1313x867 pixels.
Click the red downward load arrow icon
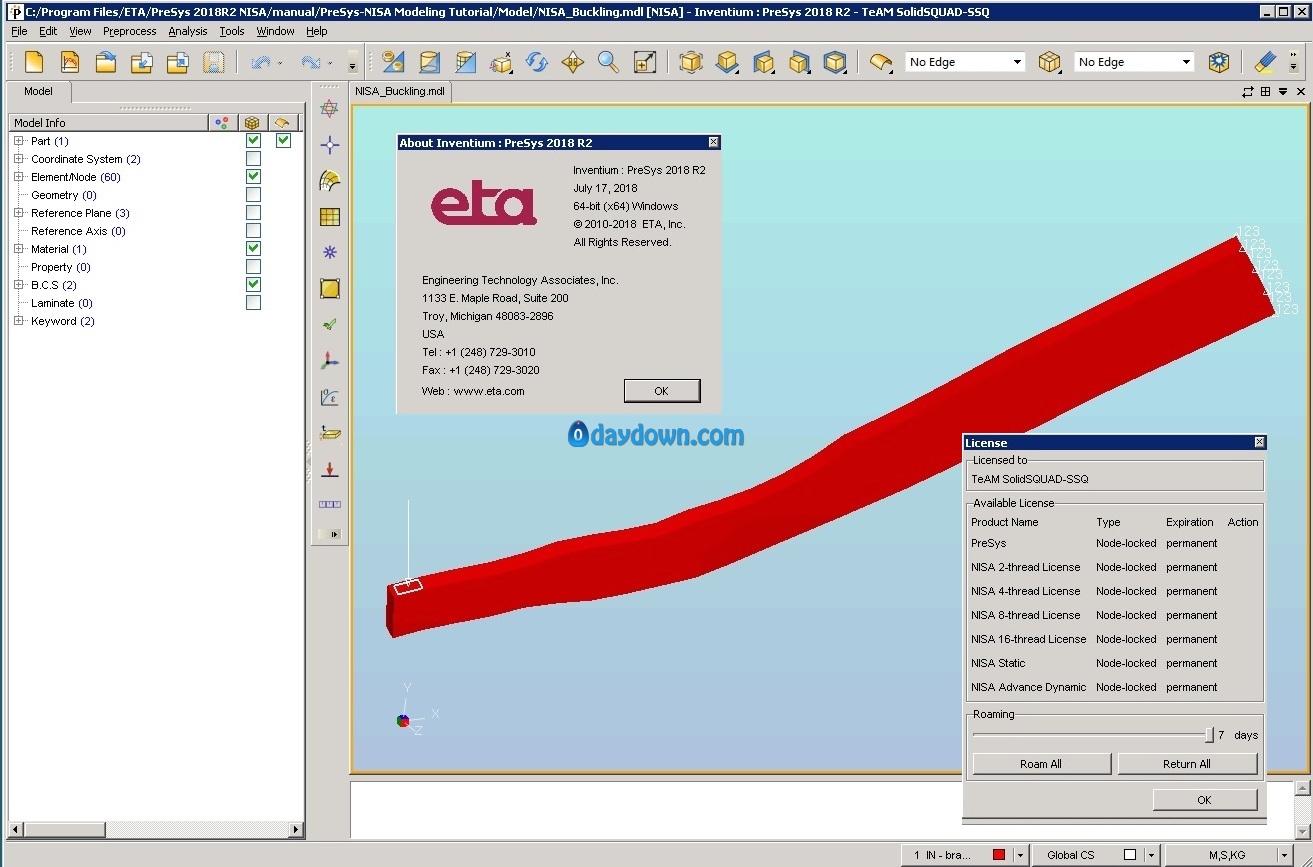click(x=330, y=469)
